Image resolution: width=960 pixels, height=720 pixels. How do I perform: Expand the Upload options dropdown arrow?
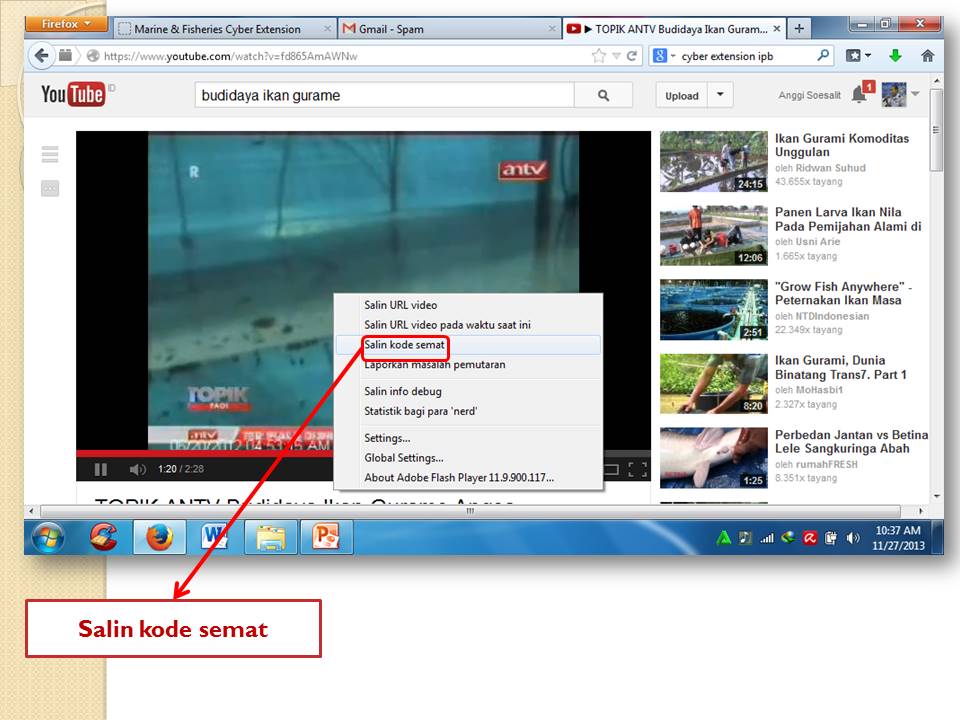[x=720, y=95]
